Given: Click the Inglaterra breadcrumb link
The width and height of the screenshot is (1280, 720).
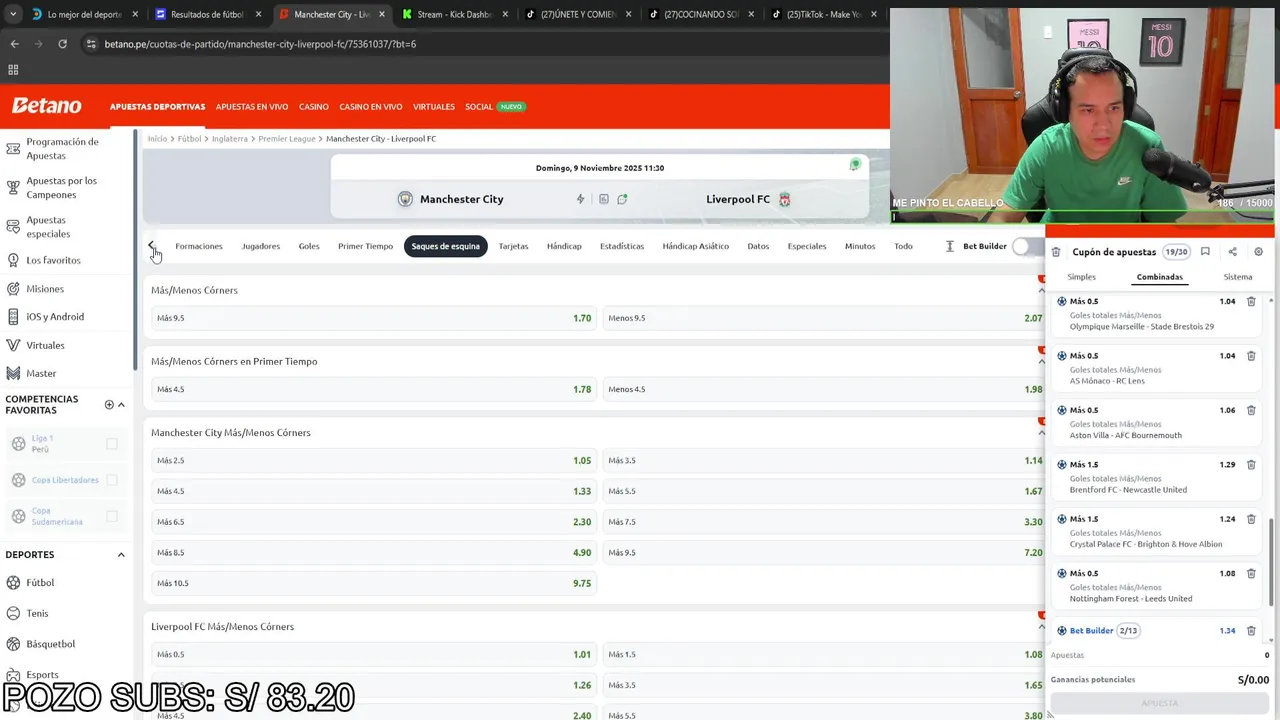Looking at the screenshot, I should pos(229,139).
